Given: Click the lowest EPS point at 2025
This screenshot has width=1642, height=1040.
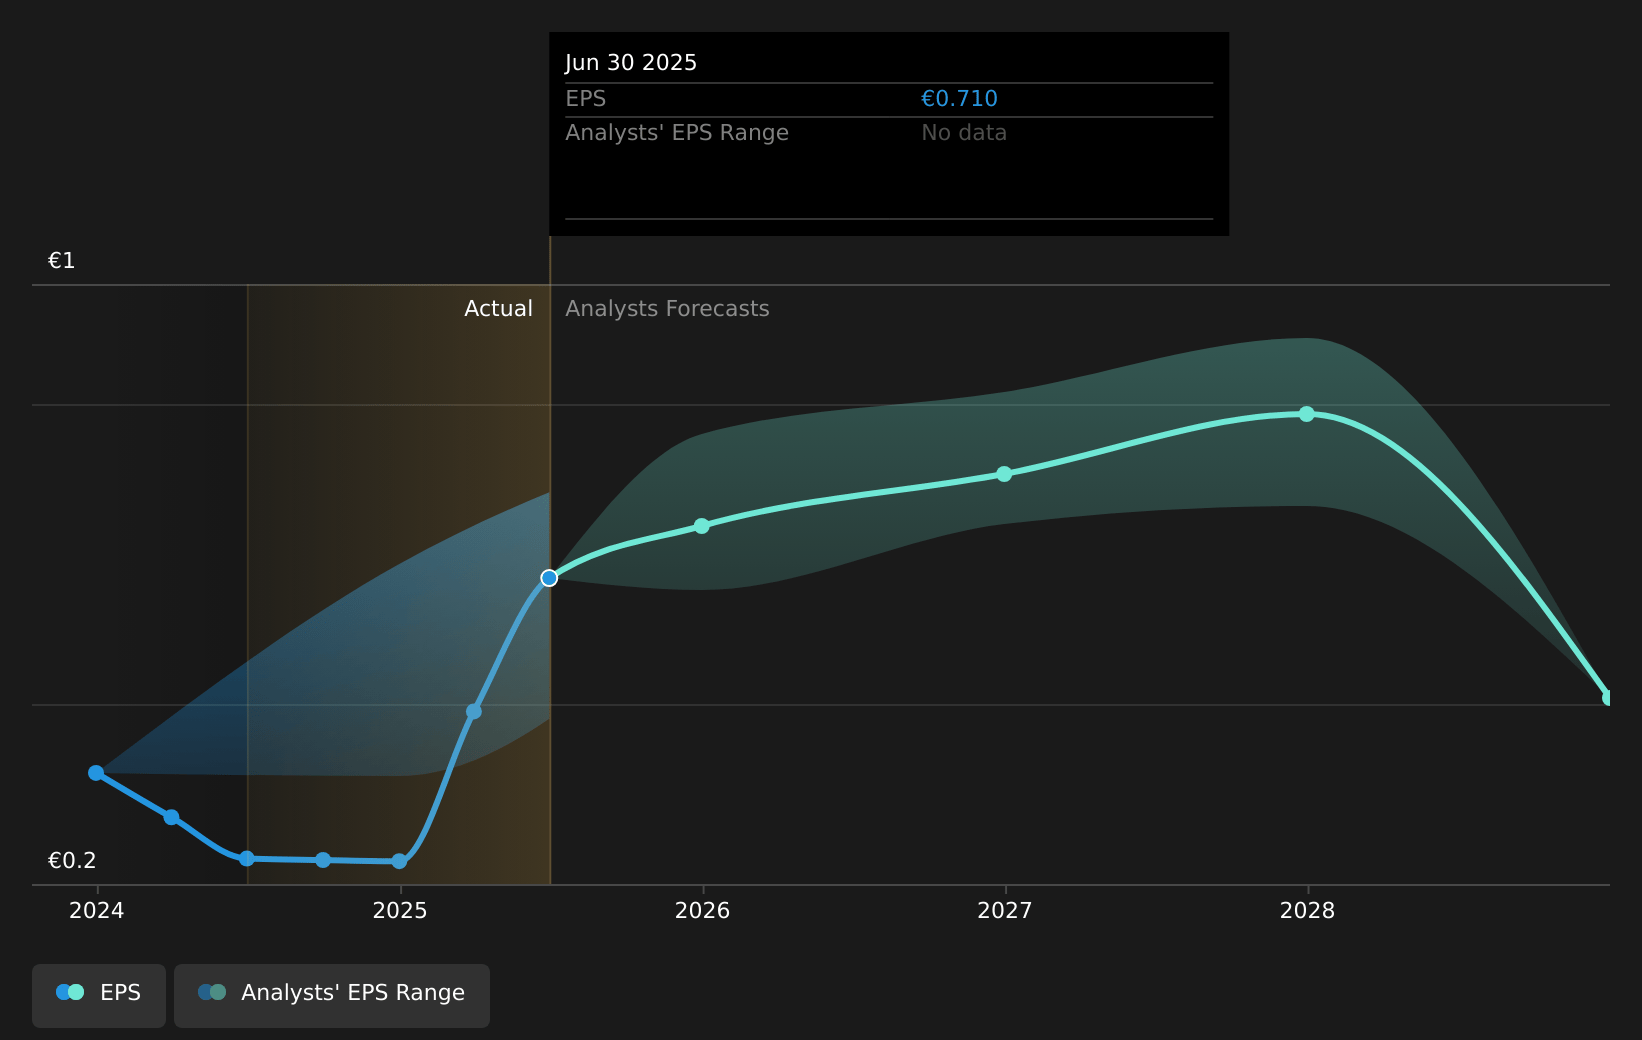Looking at the screenshot, I should [x=399, y=861].
